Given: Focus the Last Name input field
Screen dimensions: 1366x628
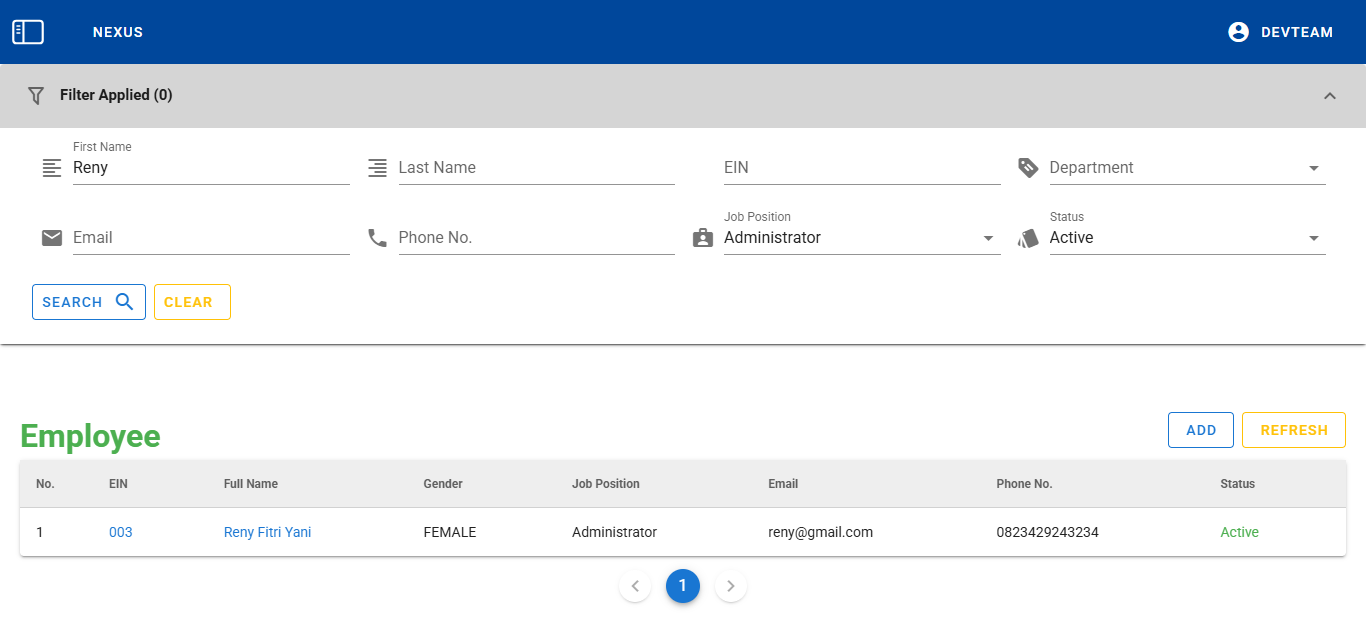Looking at the screenshot, I should click(536, 168).
